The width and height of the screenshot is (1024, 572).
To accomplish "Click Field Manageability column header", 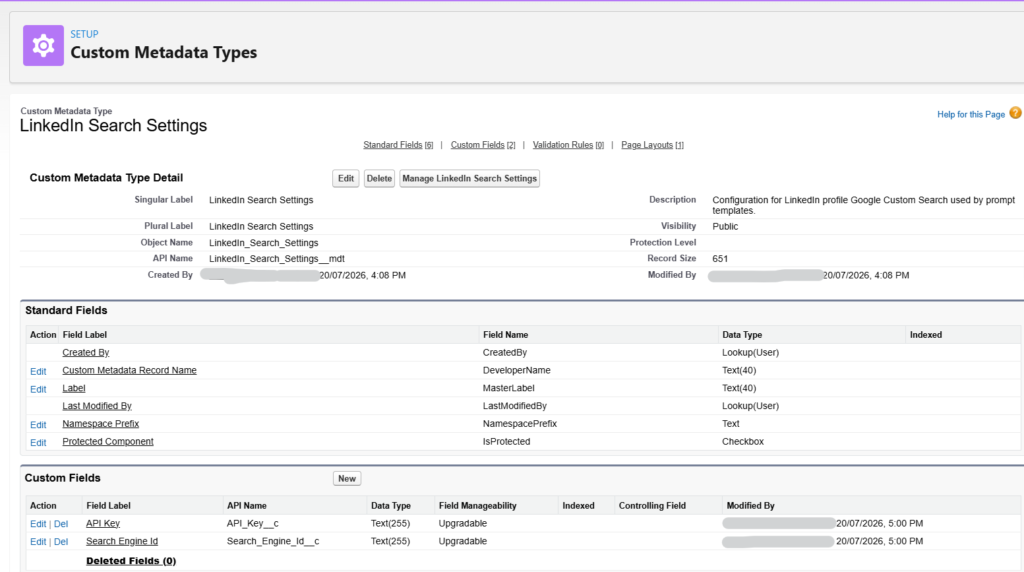I will [477, 506].
